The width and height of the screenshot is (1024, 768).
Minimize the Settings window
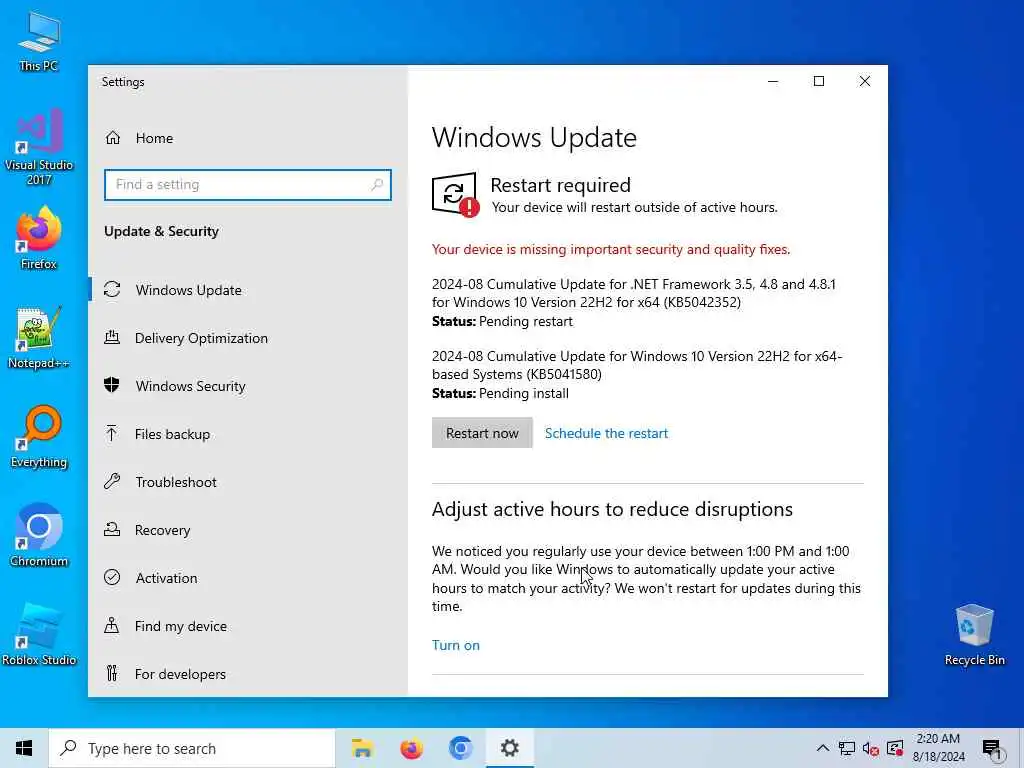773,81
